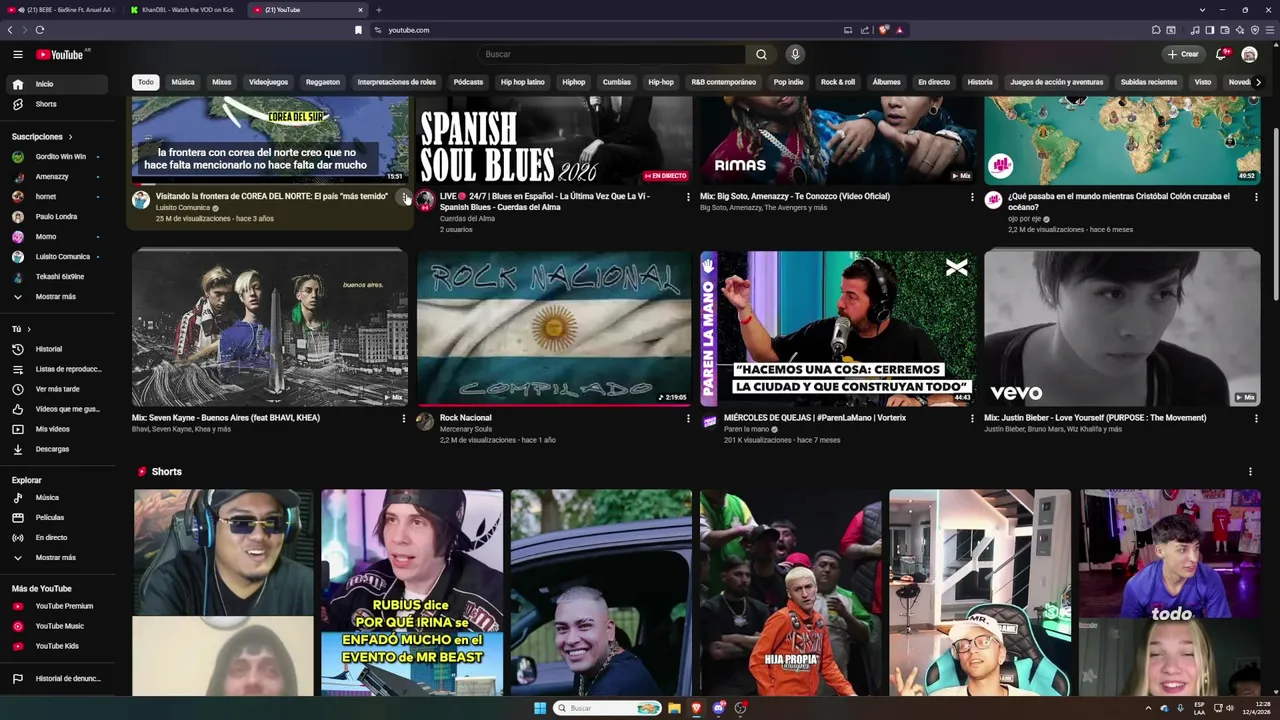Select the Reggaeton filter chip
The height and width of the screenshot is (720, 1280).
322,82
